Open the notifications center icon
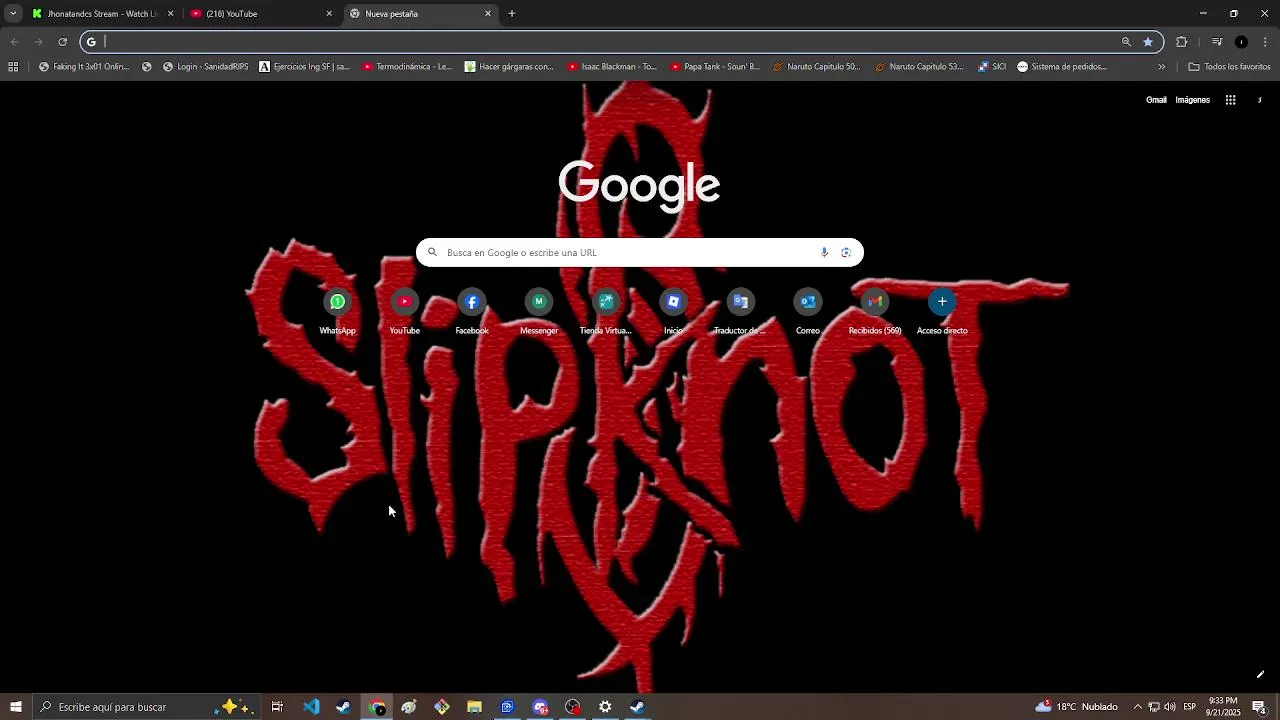This screenshot has width=1280, height=720. [x=1259, y=707]
